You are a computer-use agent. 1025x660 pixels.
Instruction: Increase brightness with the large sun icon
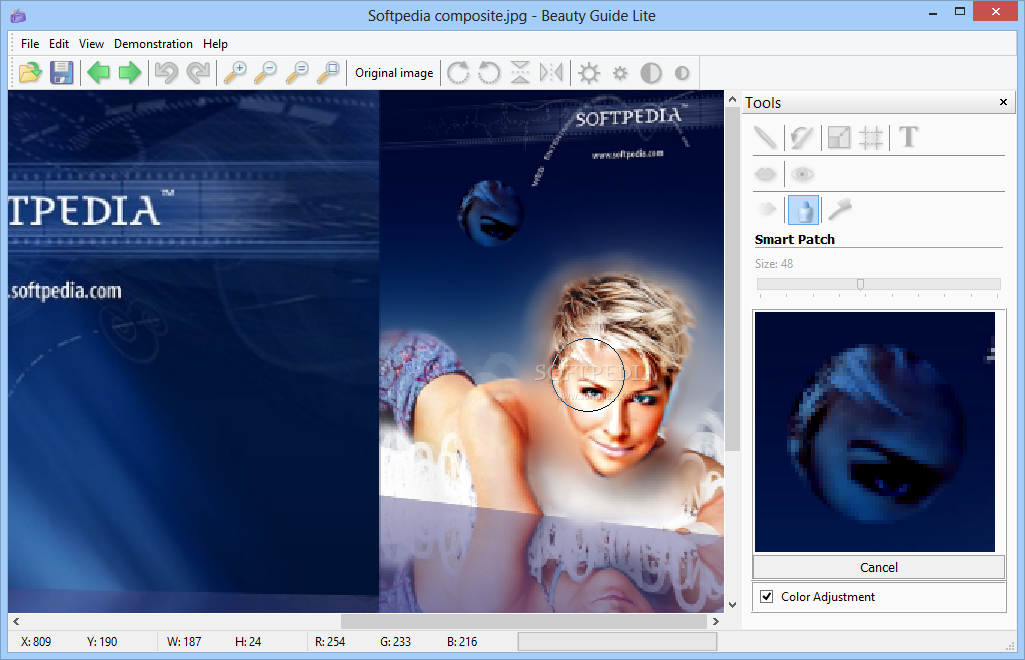pos(589,73)
